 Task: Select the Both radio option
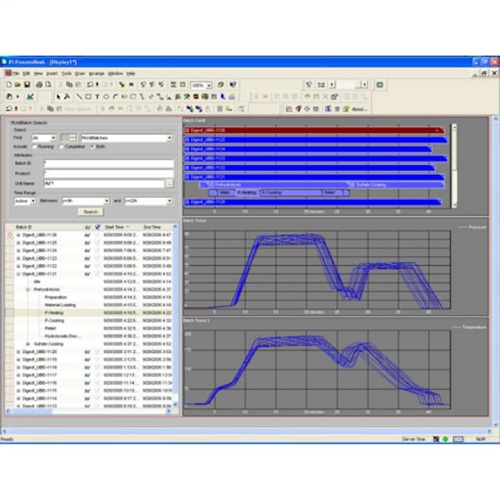tap(92, 147)
